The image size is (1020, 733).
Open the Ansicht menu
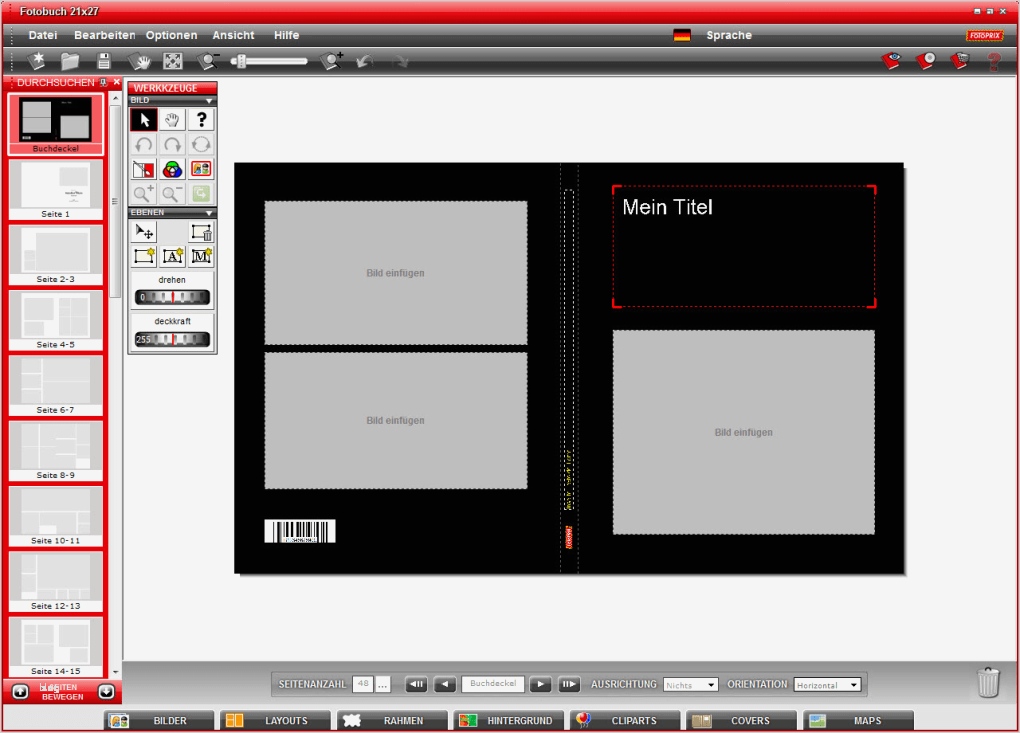tap(233, 35)
